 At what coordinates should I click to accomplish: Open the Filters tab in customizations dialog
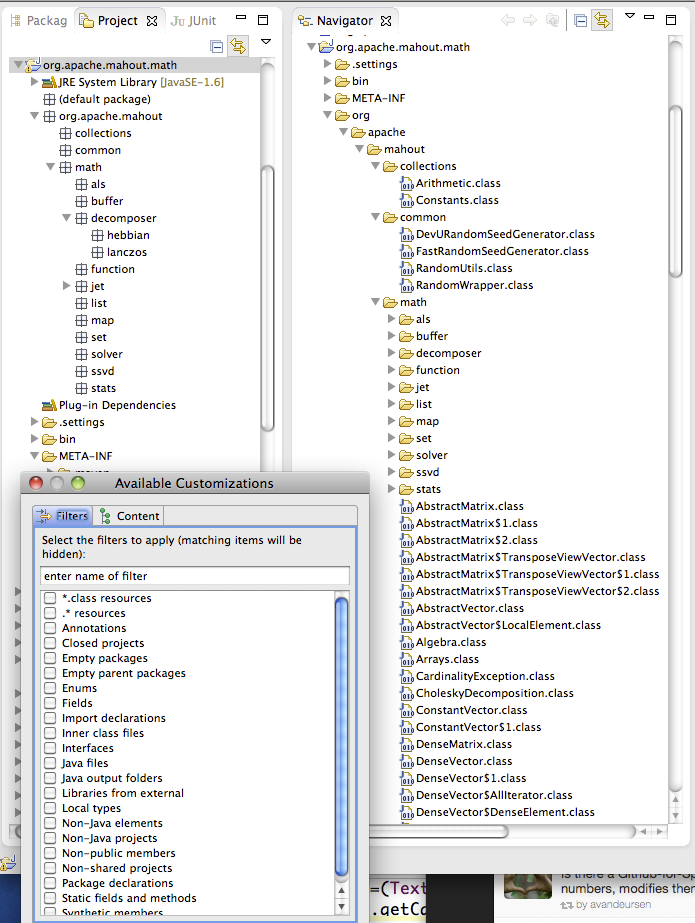[x=62, y=516]
